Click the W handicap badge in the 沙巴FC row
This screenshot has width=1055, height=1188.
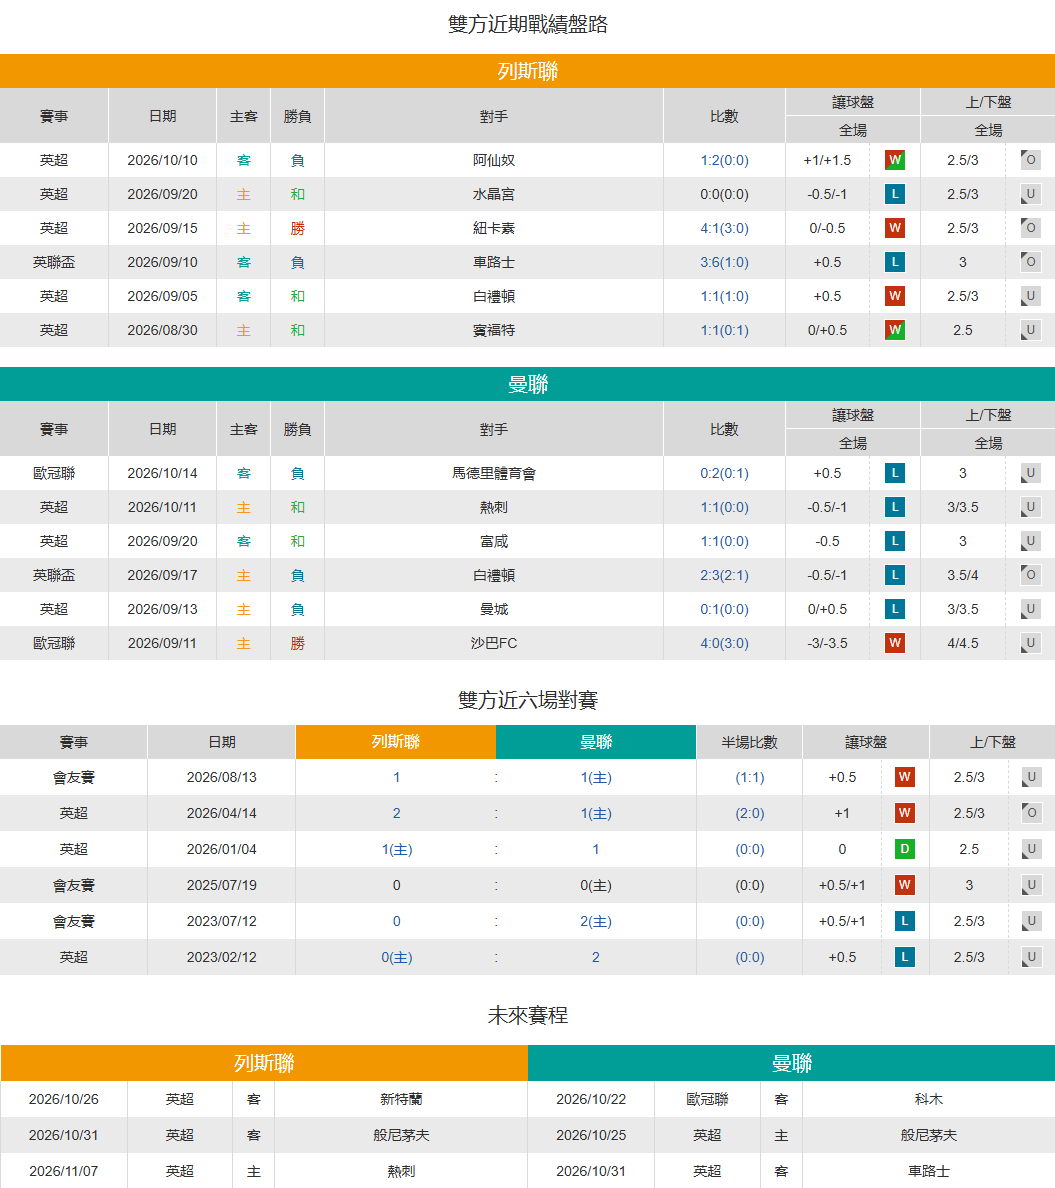point(894,642)
